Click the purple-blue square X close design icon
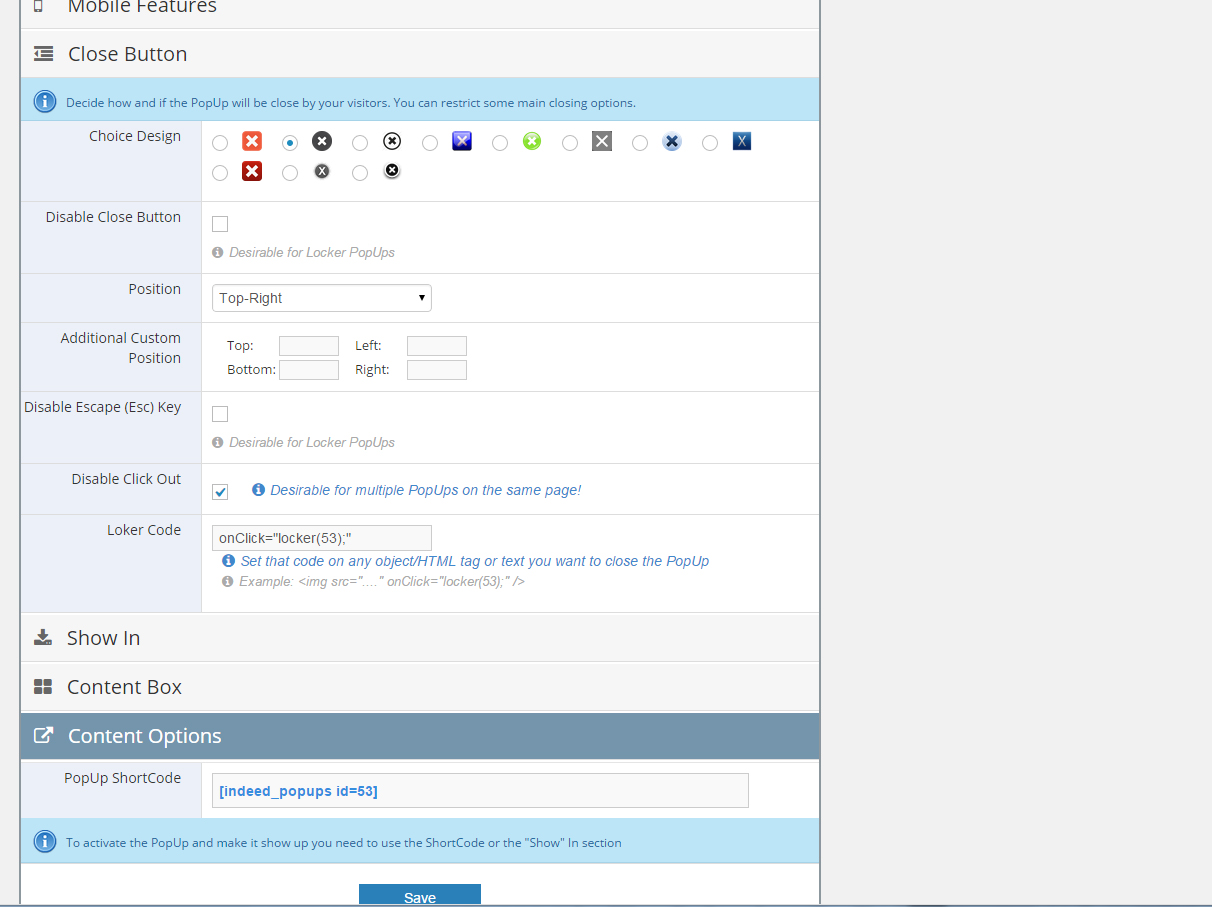1212x907 pixels. tap(462, 142)
